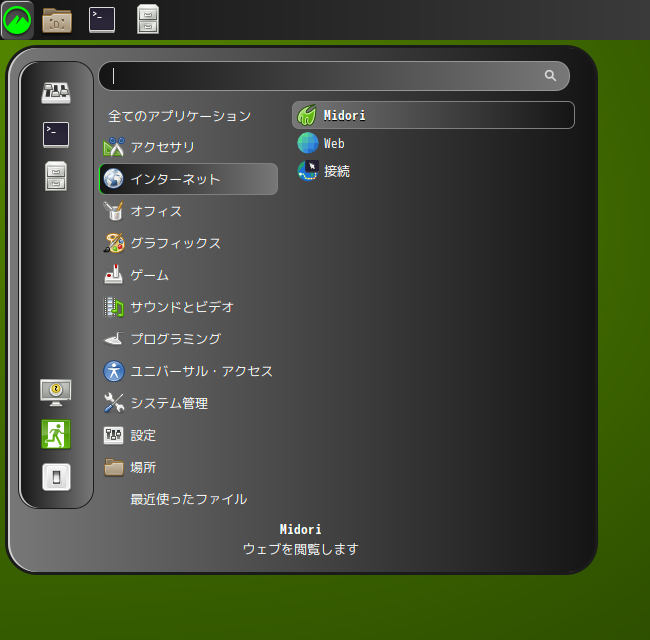650x640 pixels.
Task: Click the folder icon beside 場所
Action: click(x=114, y=467)
